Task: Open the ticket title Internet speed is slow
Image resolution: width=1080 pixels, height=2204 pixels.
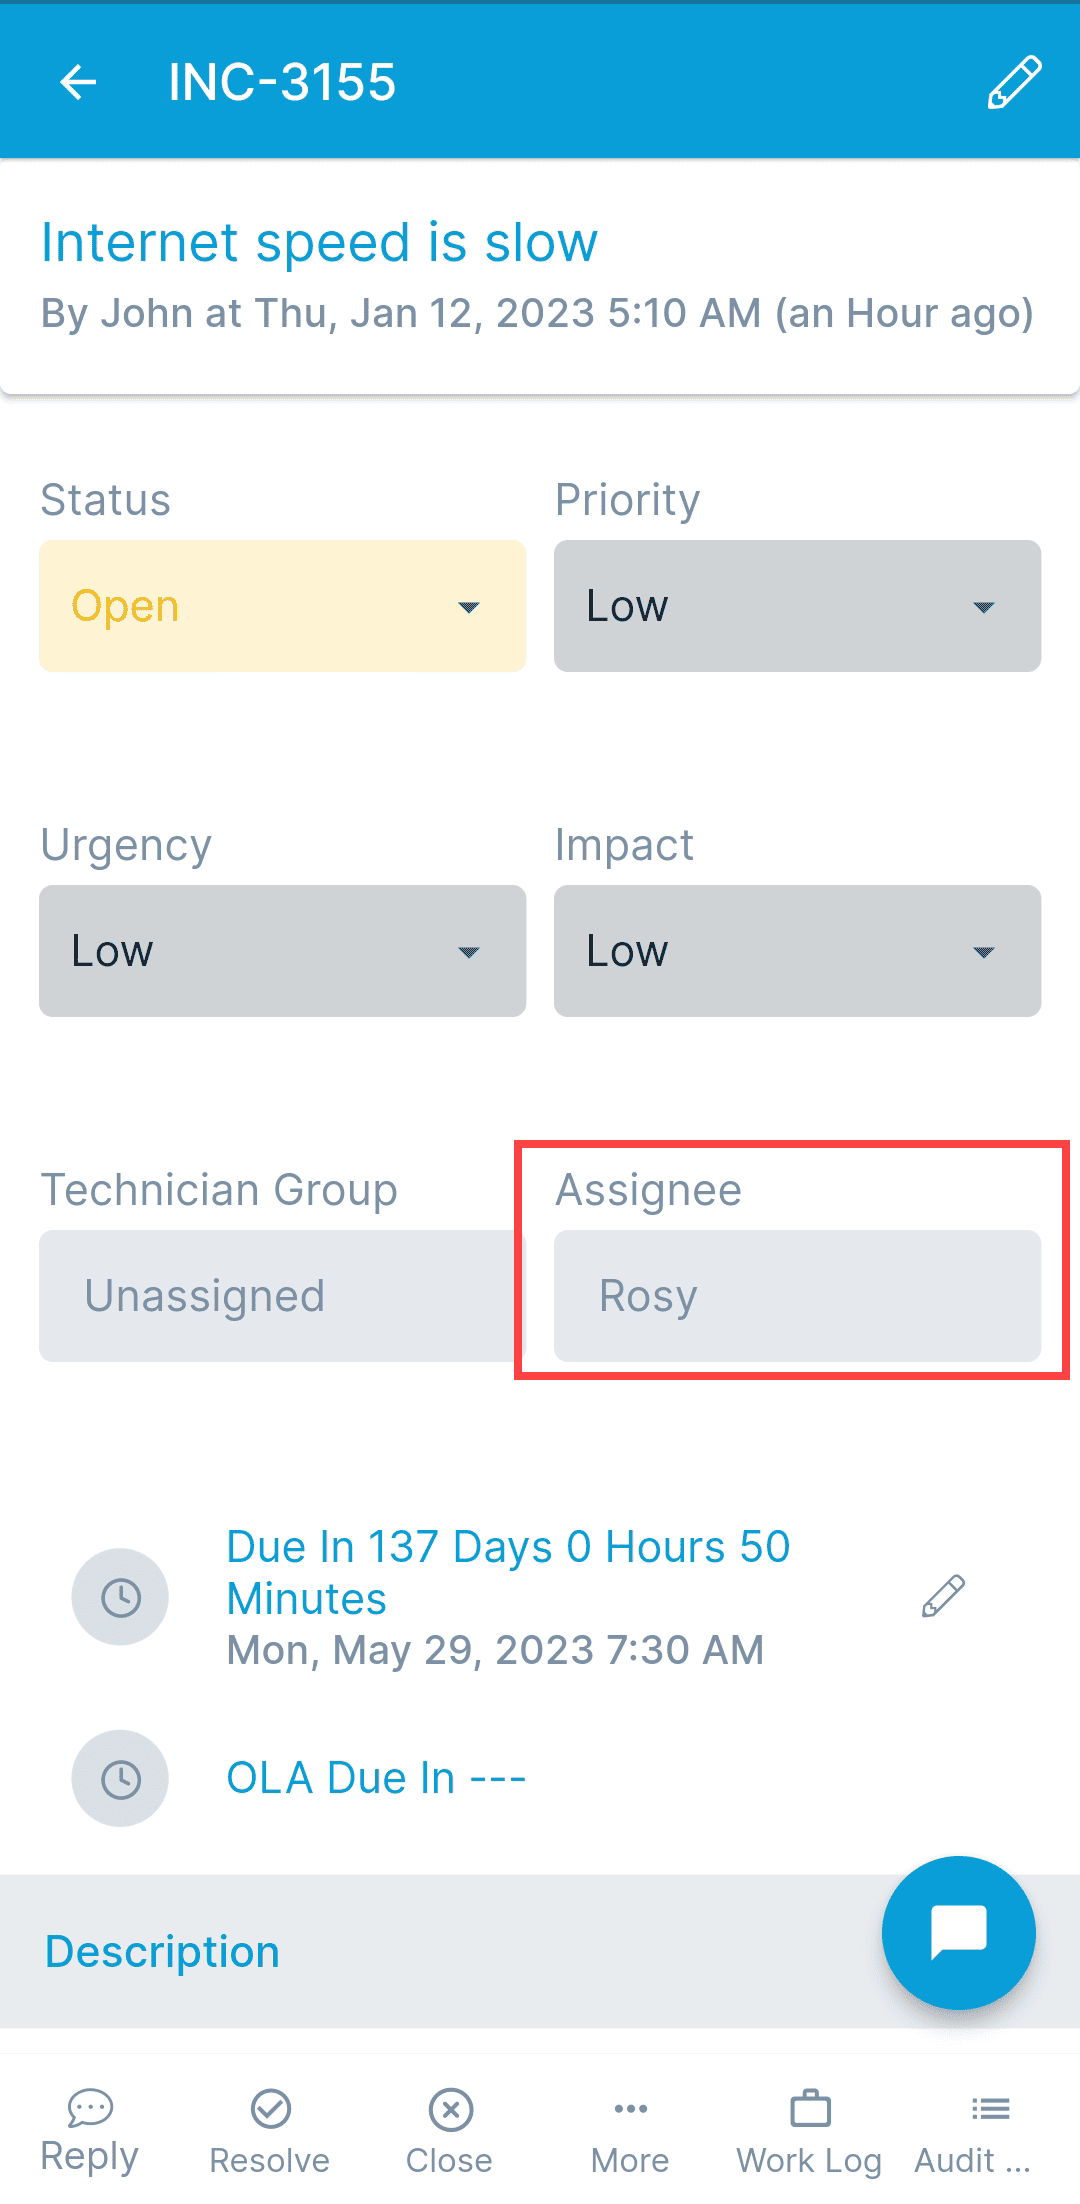Action: 319,242
